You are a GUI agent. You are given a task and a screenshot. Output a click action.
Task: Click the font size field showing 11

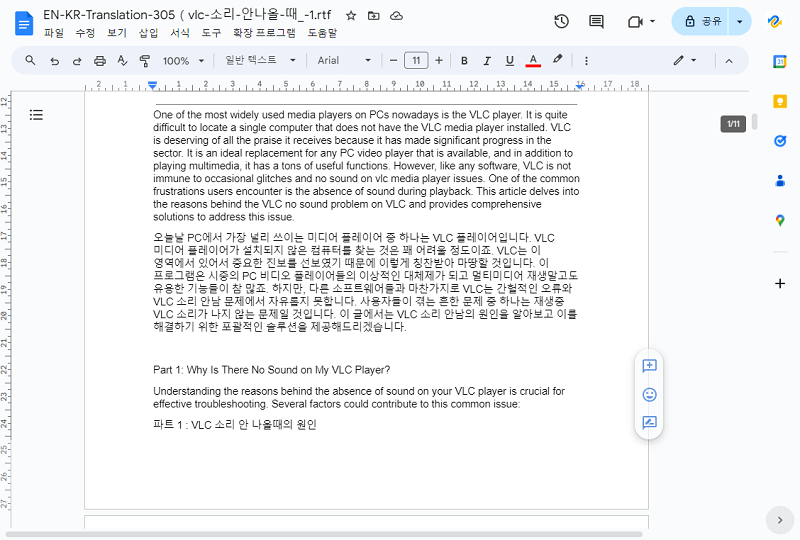point(416,61)
